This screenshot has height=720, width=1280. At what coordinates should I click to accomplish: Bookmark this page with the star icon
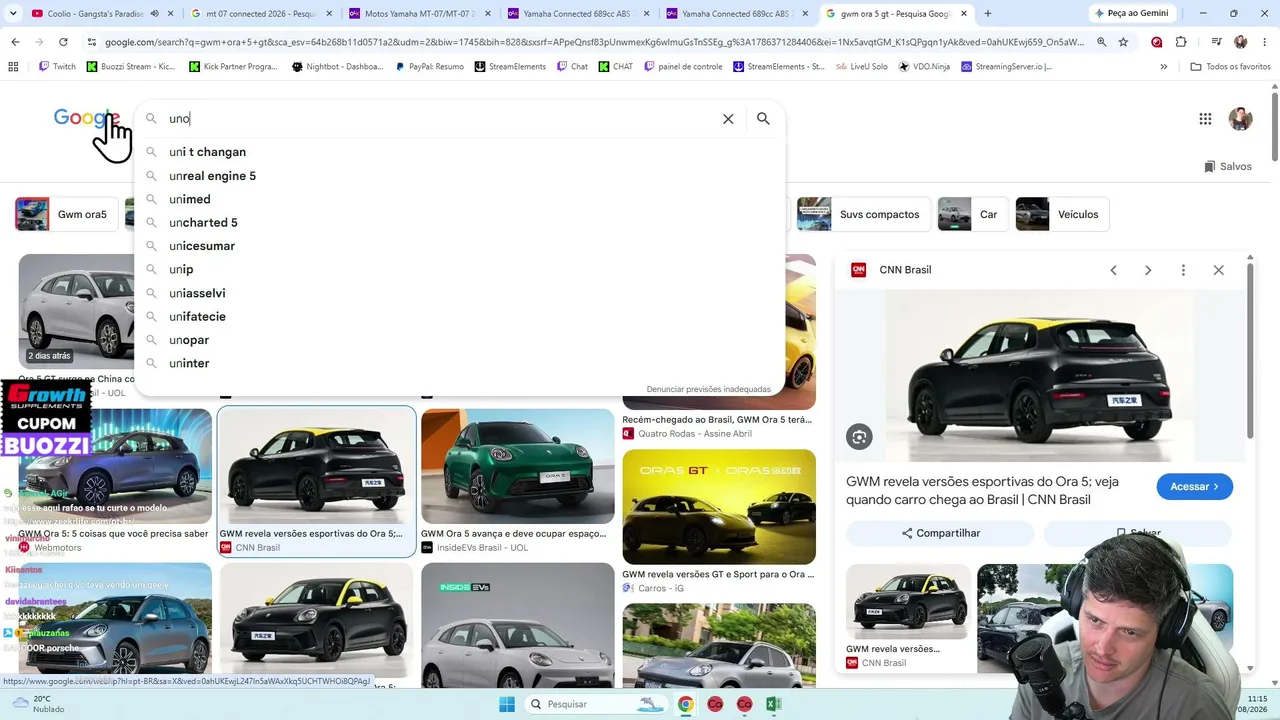pos(1123,42)
